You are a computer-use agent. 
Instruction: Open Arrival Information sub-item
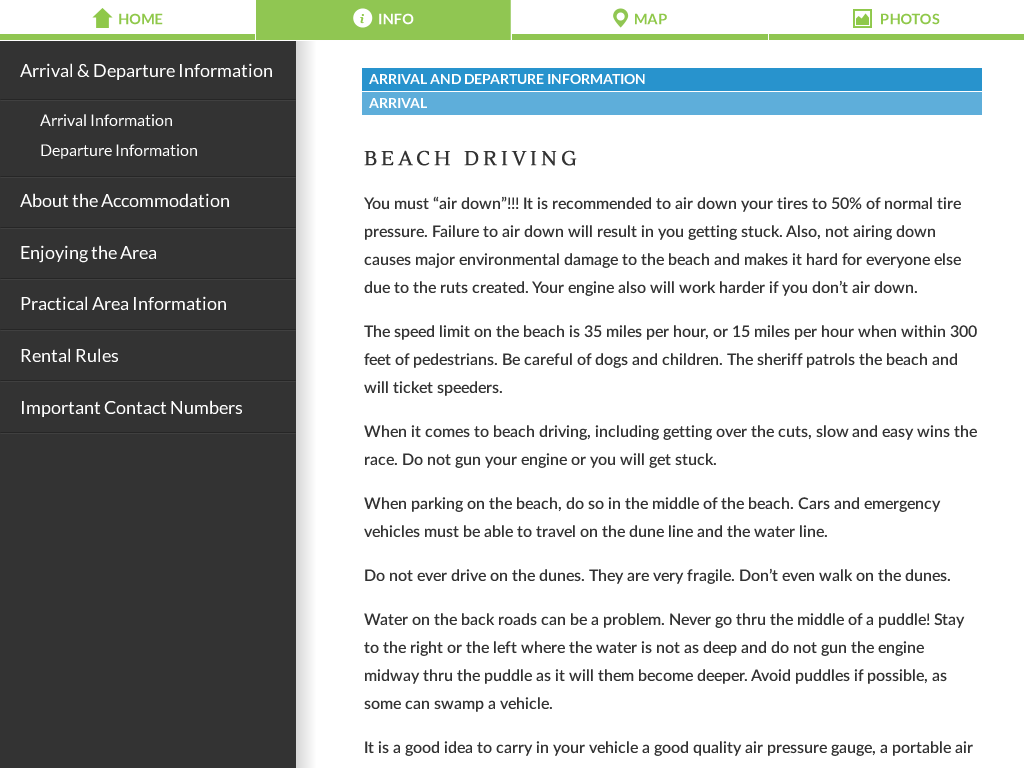click(x=106, y=120)
